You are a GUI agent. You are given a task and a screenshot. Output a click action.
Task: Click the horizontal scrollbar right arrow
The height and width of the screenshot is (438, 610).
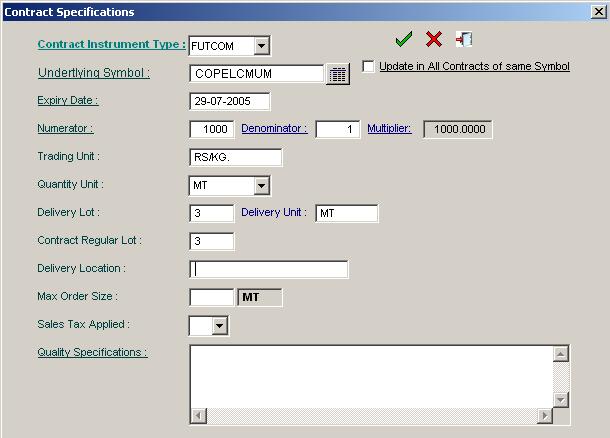click(x=545, y=416)
